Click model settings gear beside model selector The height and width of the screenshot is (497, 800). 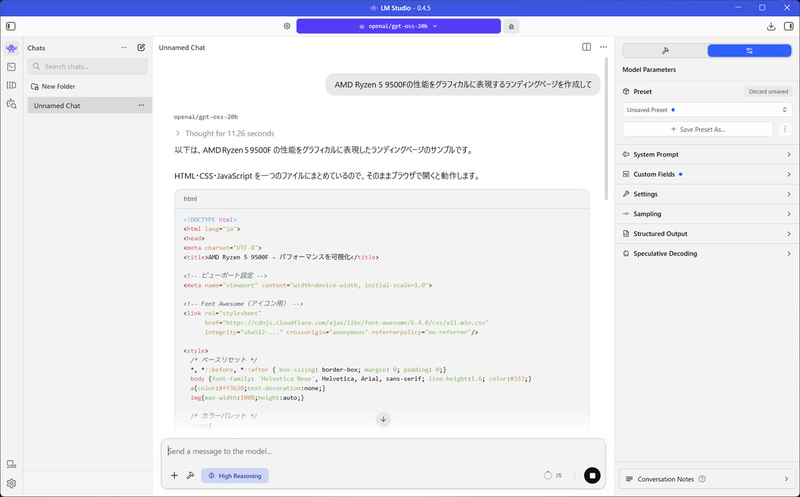tap(287, 26)
